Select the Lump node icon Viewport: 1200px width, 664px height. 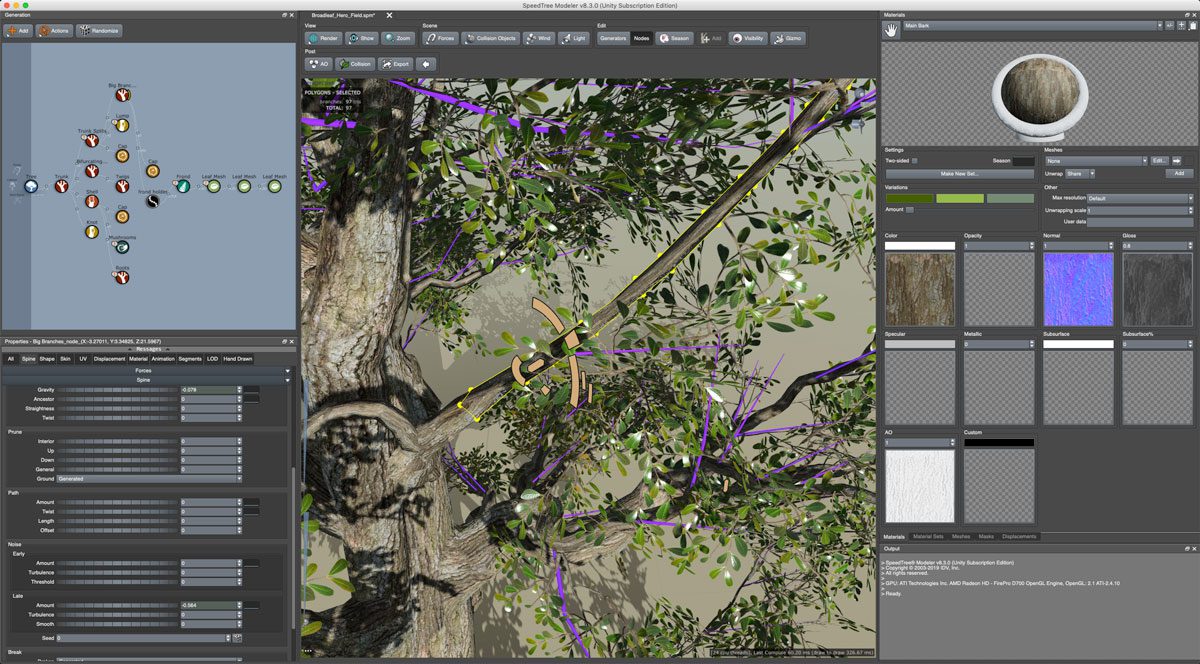[122, 125]
